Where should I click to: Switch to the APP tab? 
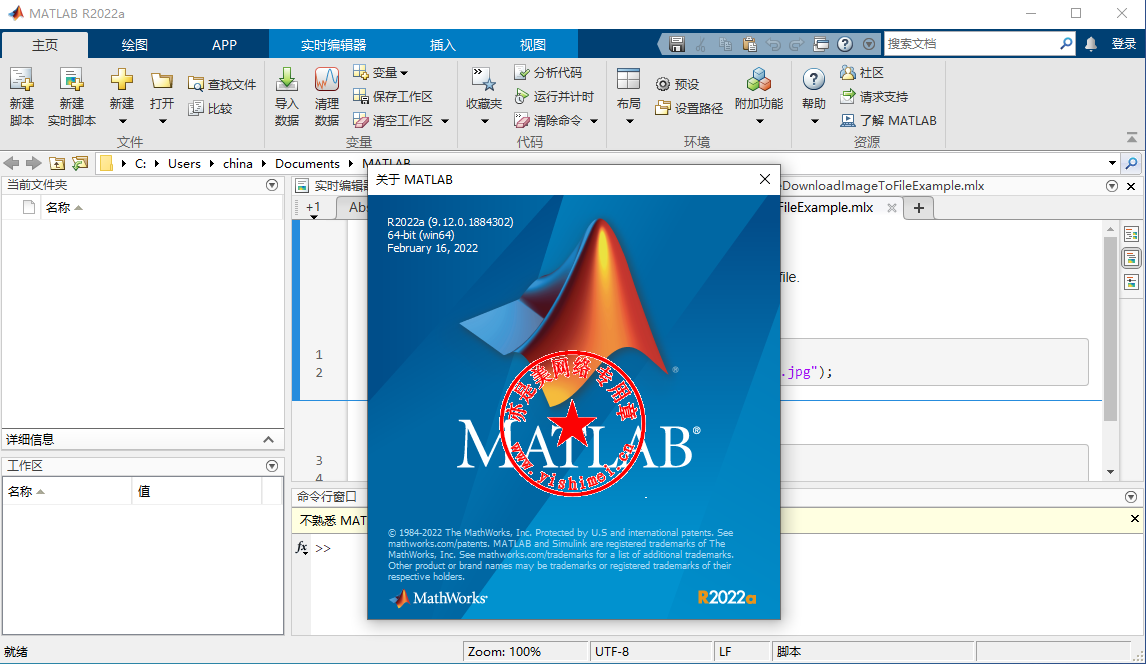coord(224,45)
